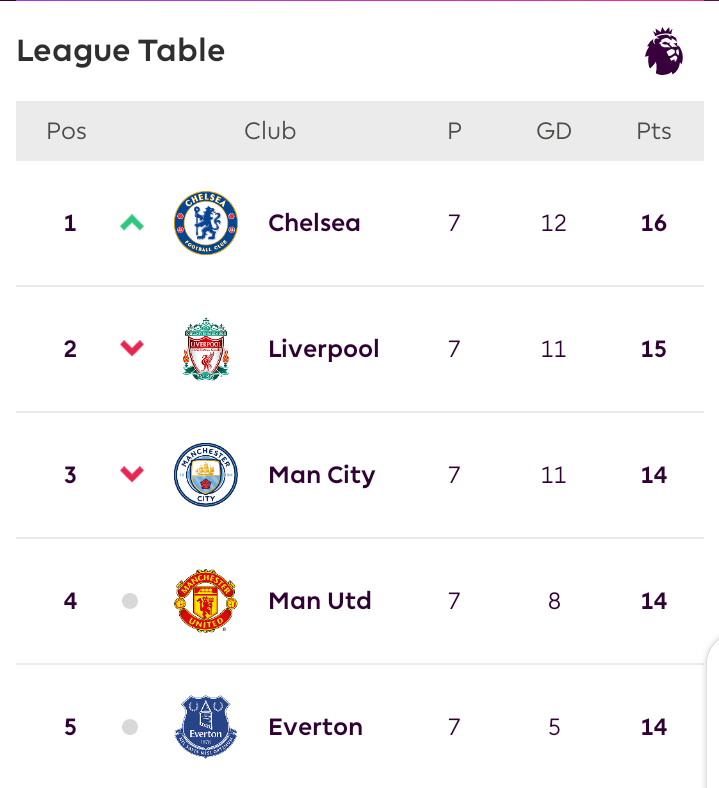Screen dimensions: 719x788
Task: Click the Club column header
Action: (x=270, y=131)
